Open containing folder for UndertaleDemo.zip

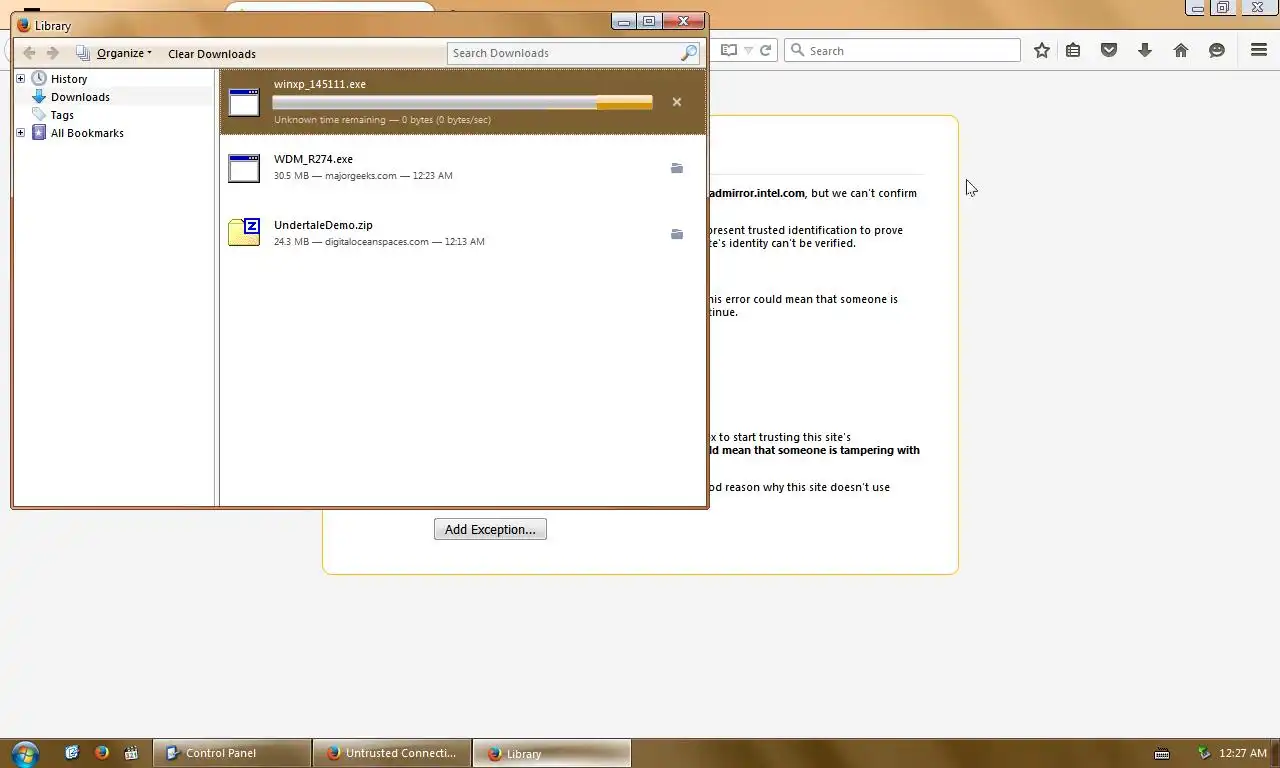(677, 234)
